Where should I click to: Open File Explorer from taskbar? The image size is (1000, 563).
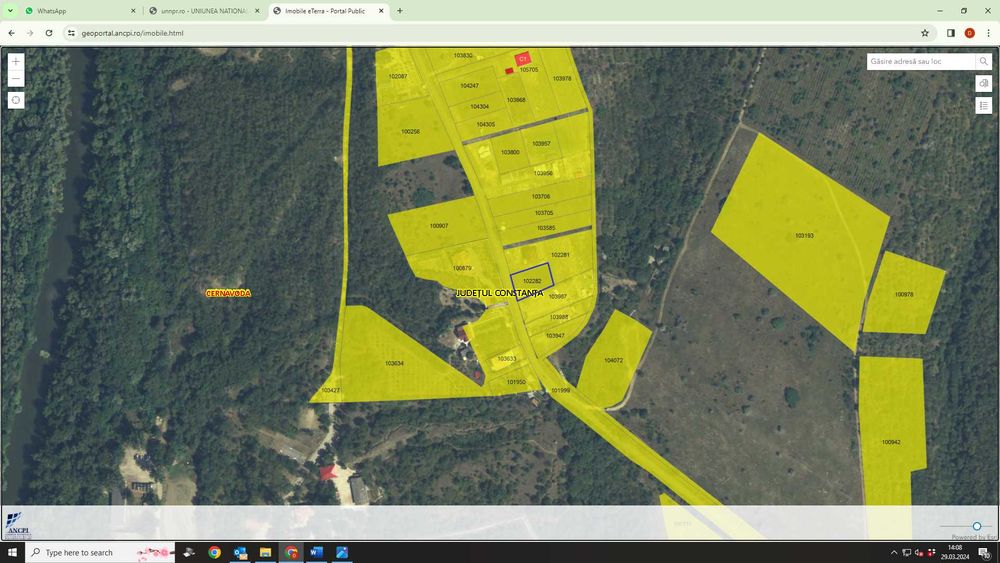point(265,552)
